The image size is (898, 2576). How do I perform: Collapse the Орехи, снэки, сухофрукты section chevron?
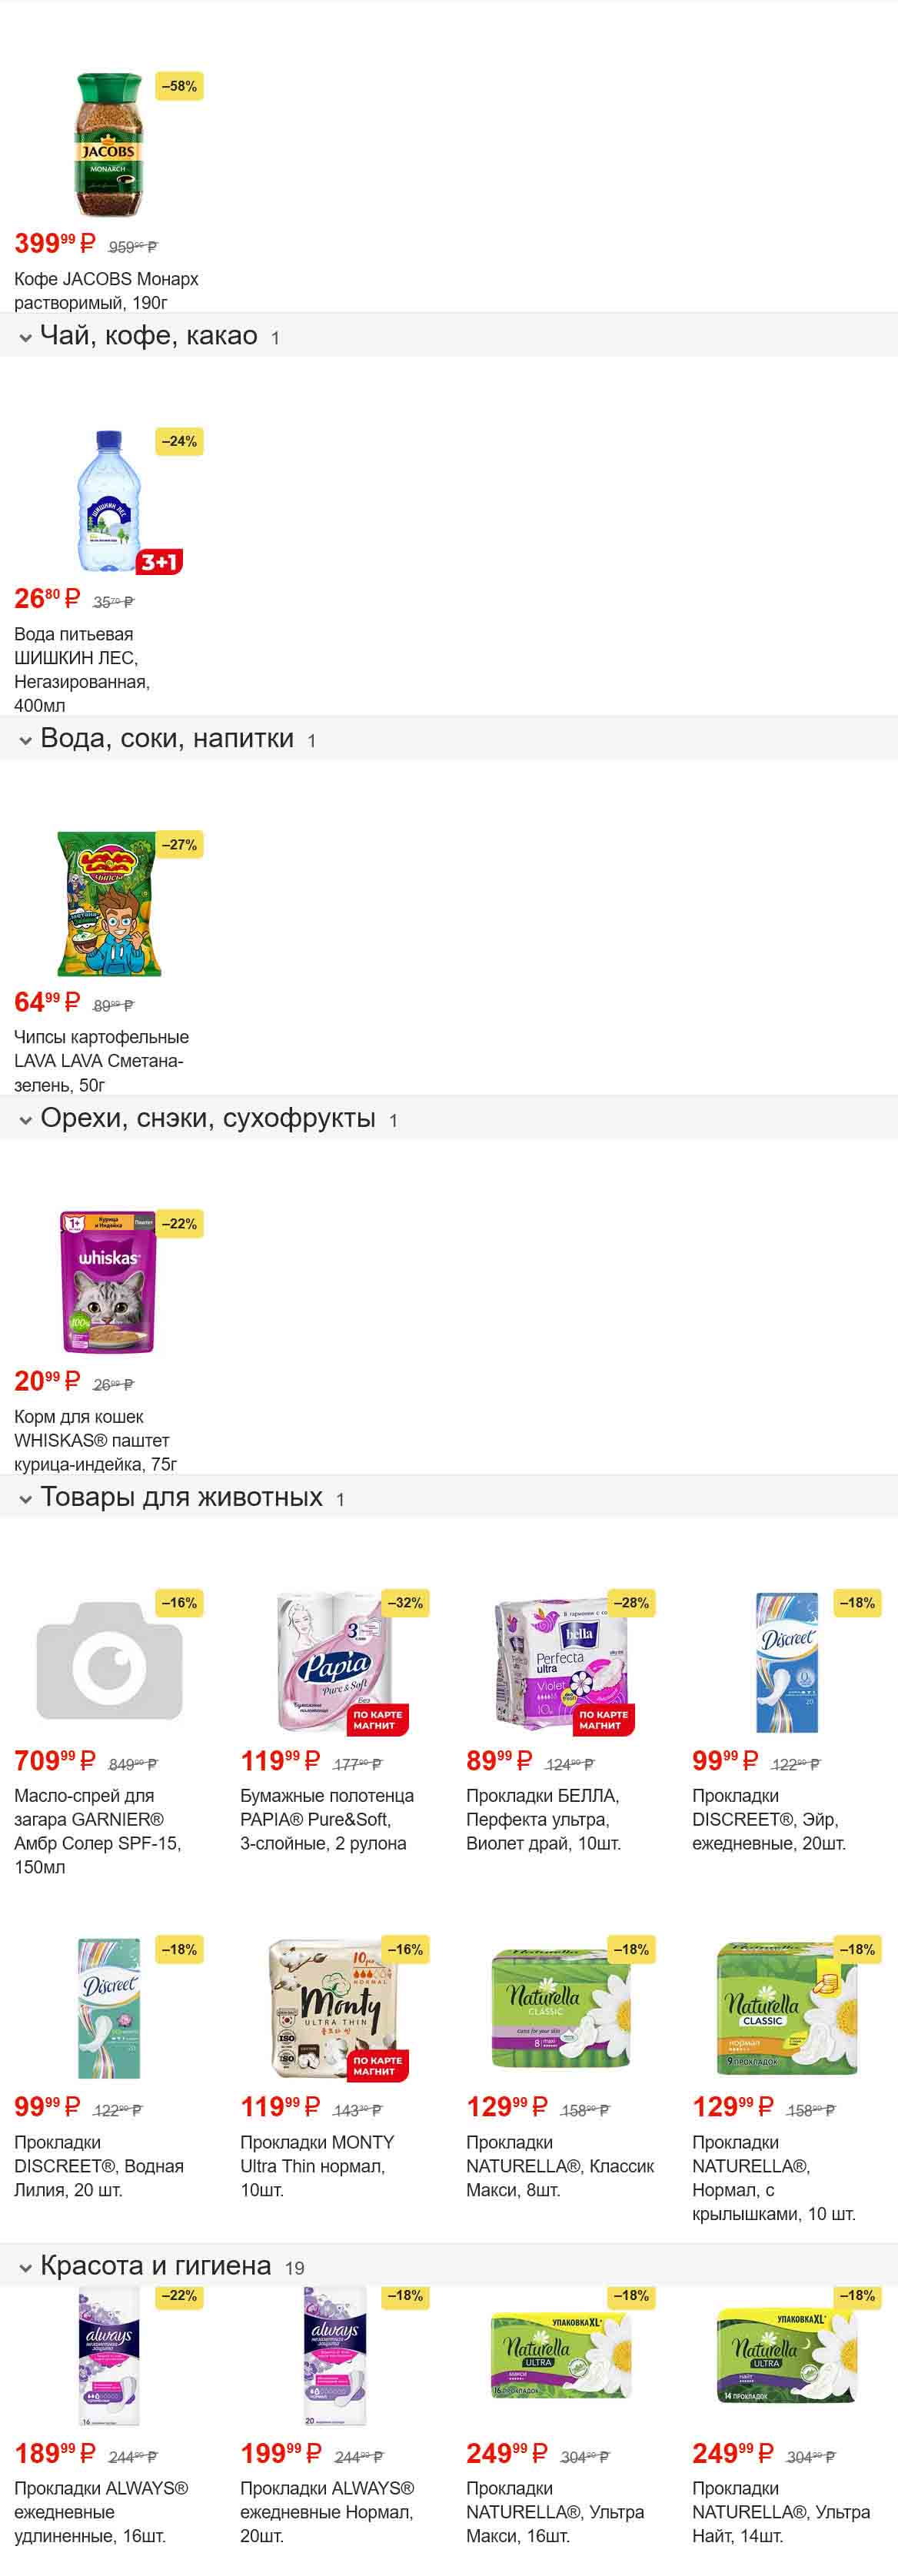(x=26, y=1121)
